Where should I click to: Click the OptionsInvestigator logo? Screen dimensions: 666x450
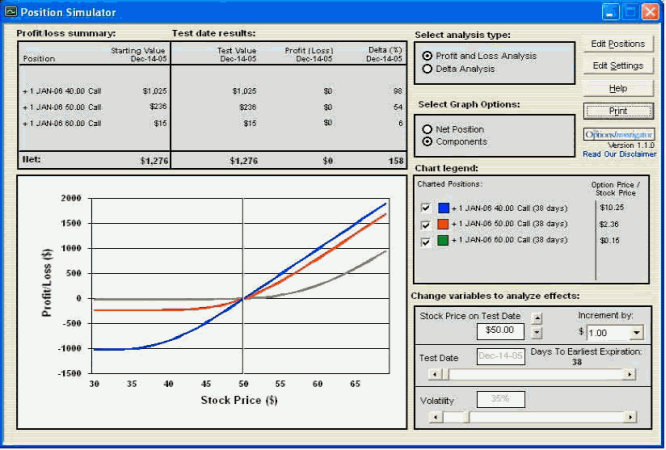click(619, 133)
